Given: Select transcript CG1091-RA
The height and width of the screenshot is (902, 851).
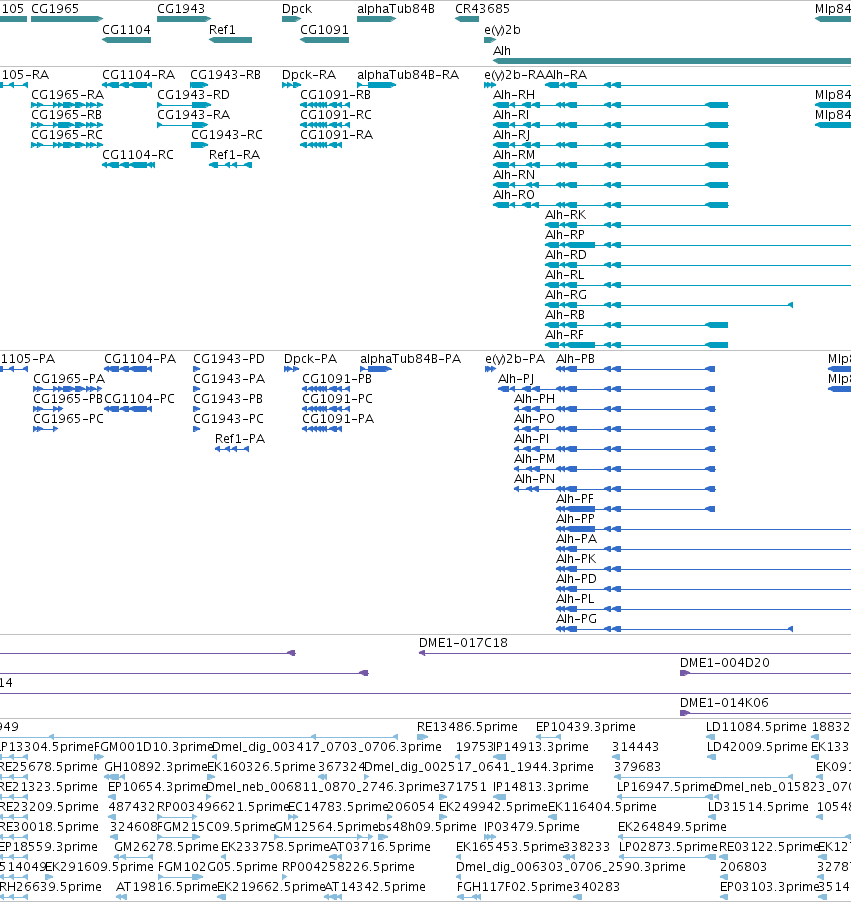Looking at the screenshot, I should click(x=321, y=145).
